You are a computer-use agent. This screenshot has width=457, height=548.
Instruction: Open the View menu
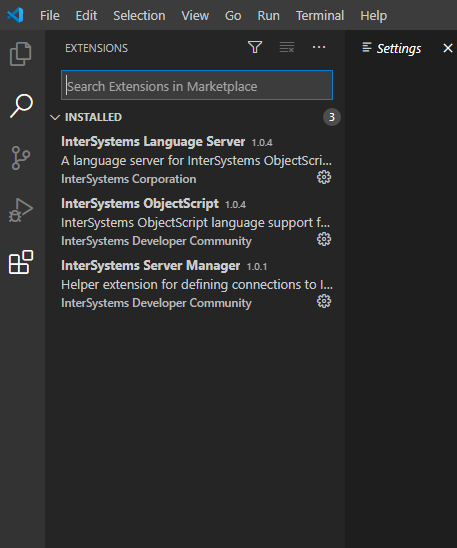coord(195,16)
